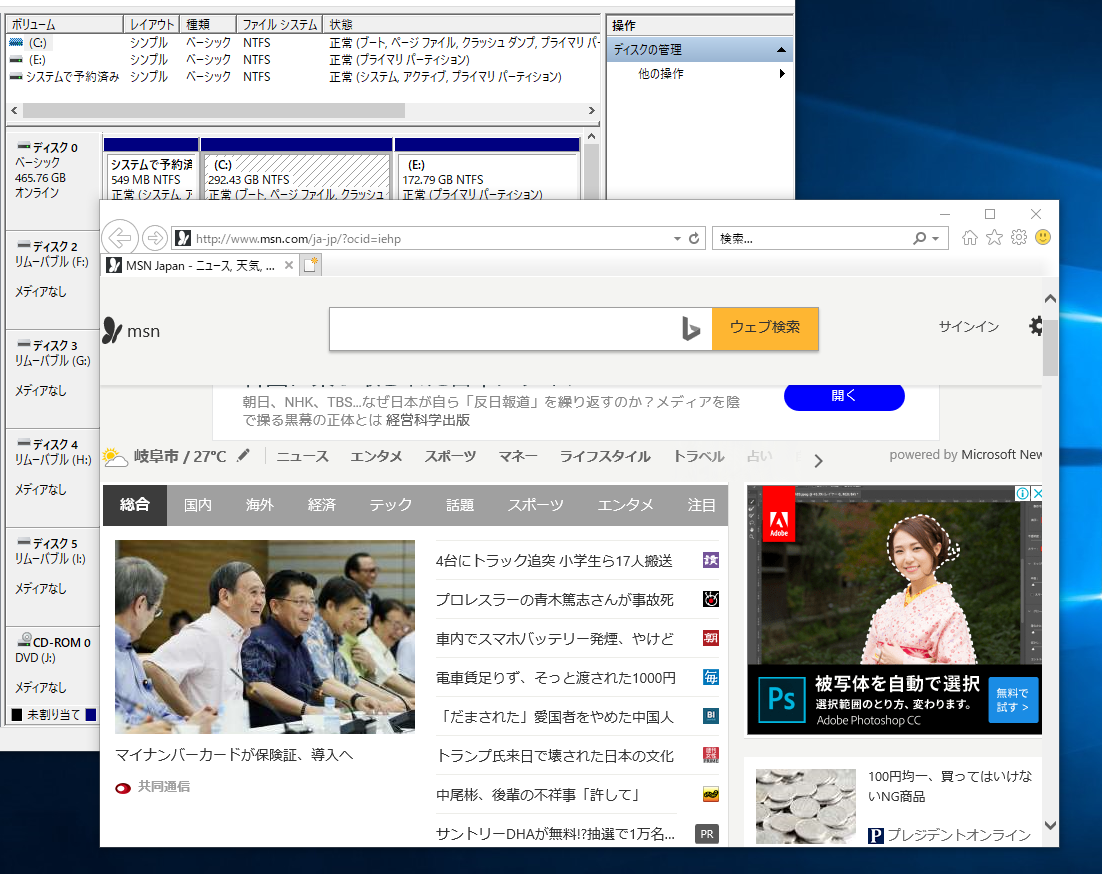The image size is (1102, 874).
Task: Click the coins thumbnail for 100円均一 article
Action: coord(805,806)
